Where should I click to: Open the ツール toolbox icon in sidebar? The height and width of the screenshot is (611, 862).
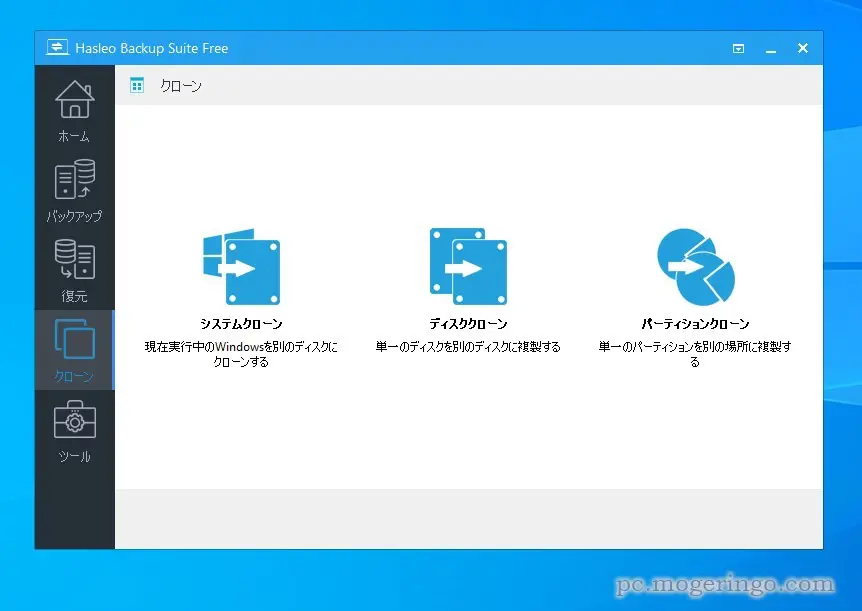75,419
